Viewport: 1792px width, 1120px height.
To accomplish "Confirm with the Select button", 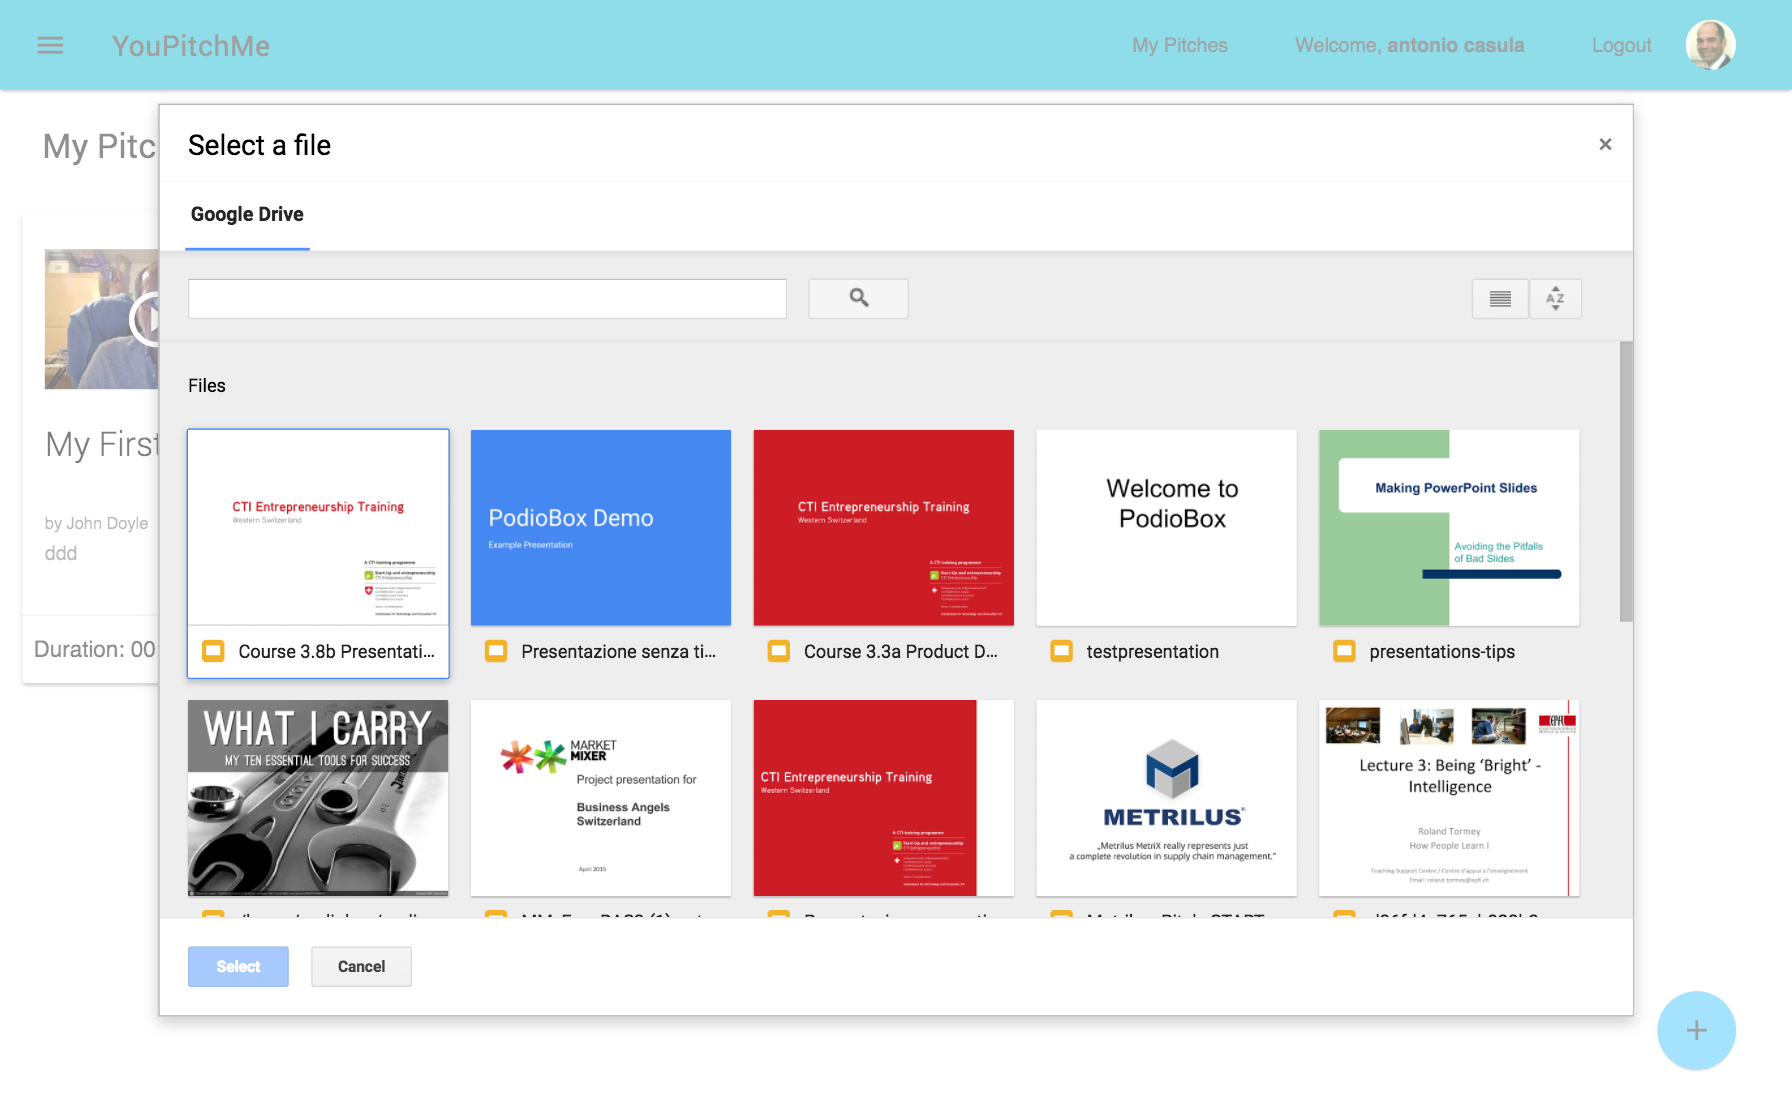I will pos(238,966).
